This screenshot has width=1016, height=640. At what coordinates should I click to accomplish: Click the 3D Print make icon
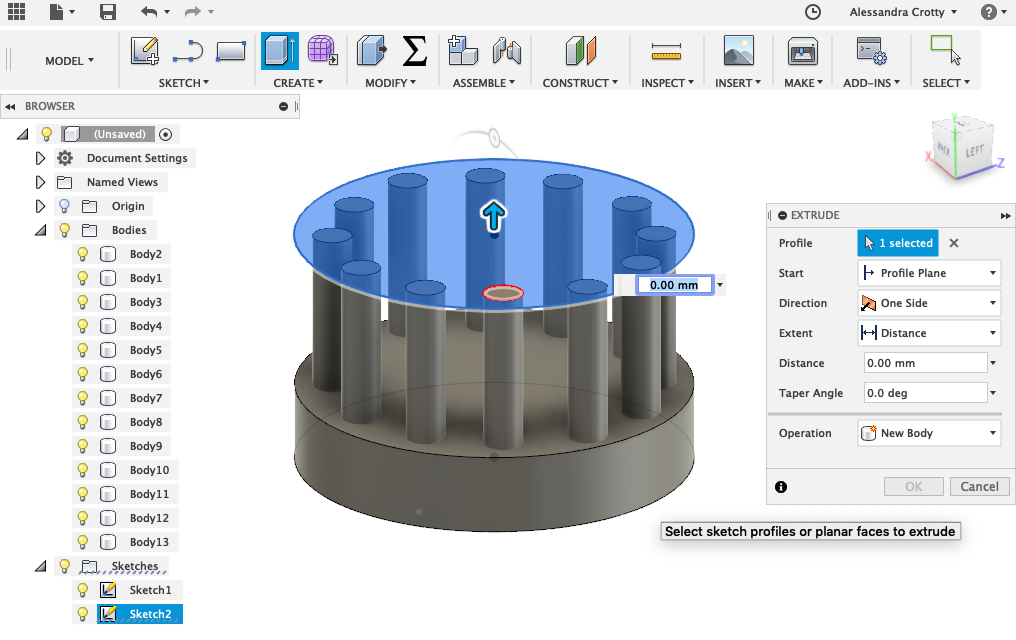[803, 51]
